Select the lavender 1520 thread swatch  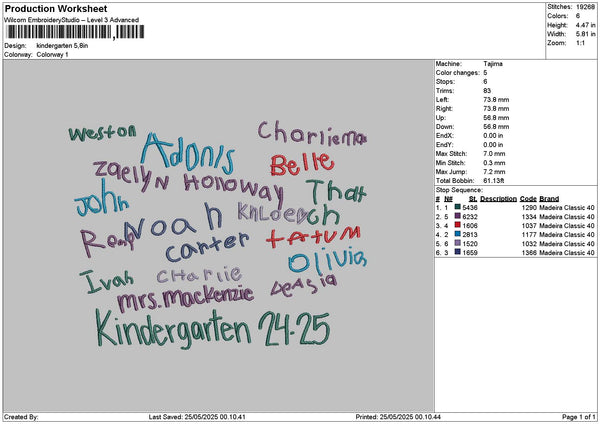(x=457, y=243)
